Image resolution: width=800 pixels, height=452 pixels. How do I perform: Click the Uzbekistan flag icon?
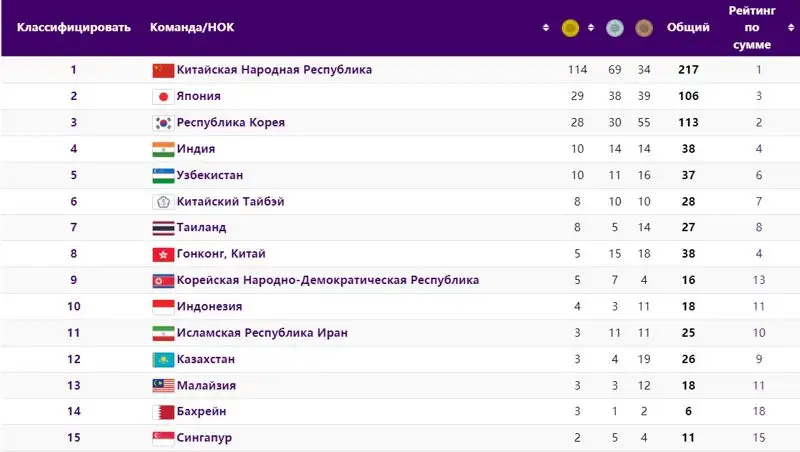click(x=162, y=175)
